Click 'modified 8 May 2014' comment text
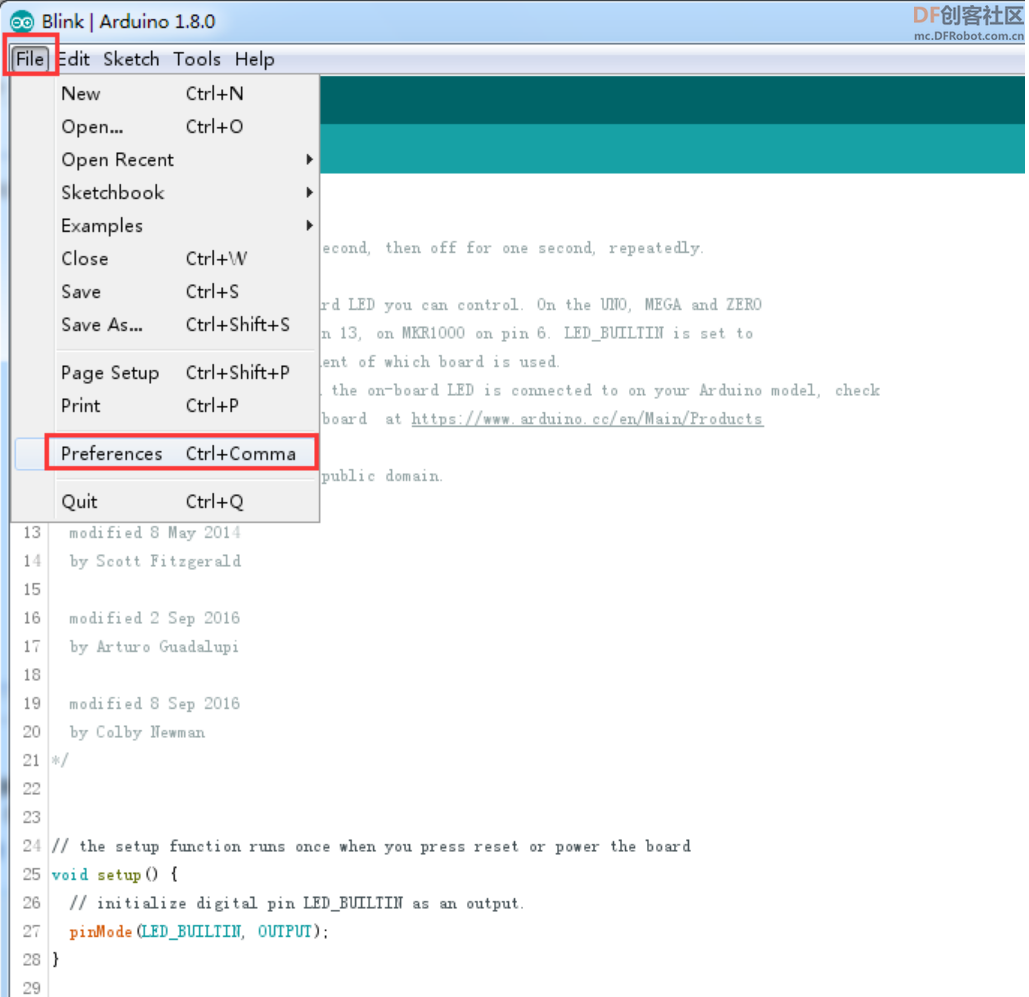 point(155,532)
